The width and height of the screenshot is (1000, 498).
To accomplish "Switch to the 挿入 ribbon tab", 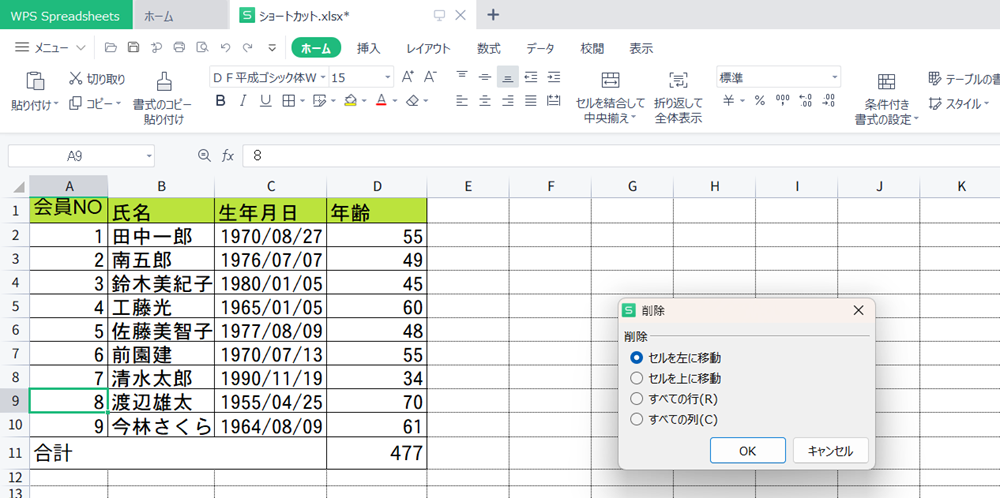I will click(369, 48).
